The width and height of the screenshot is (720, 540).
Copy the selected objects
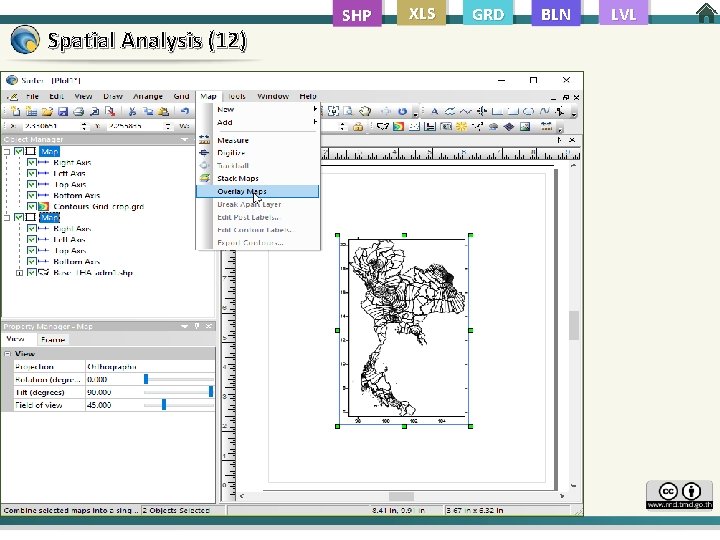[x=148, y=112]
